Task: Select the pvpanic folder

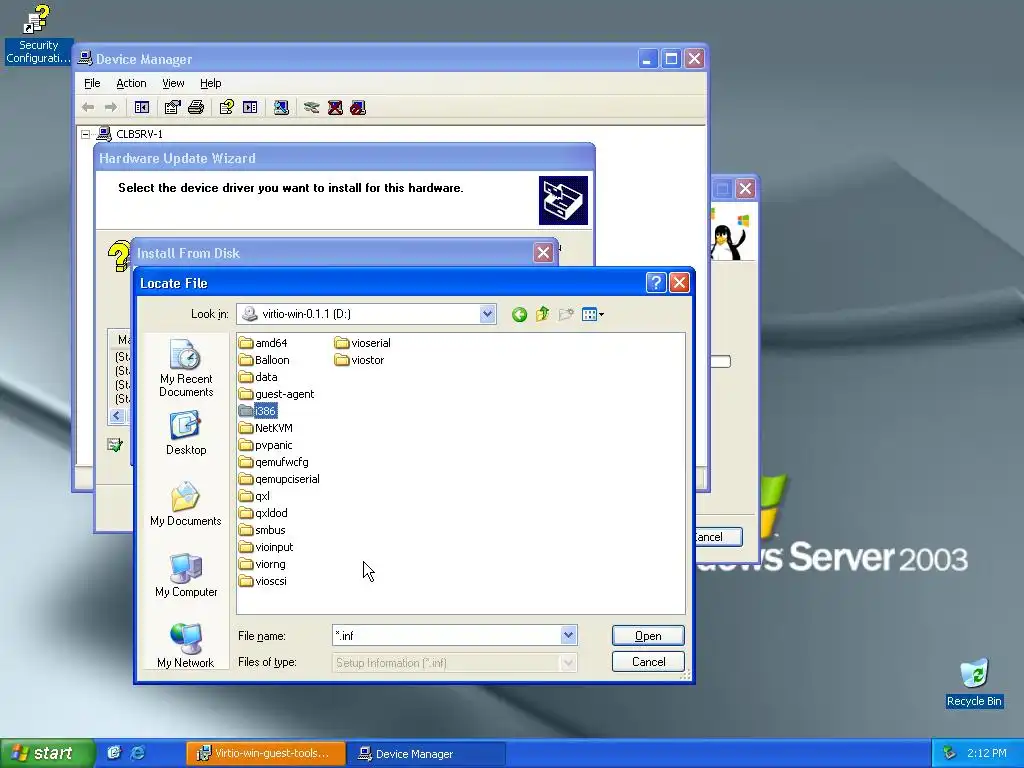Action: [x=266, y=445]
